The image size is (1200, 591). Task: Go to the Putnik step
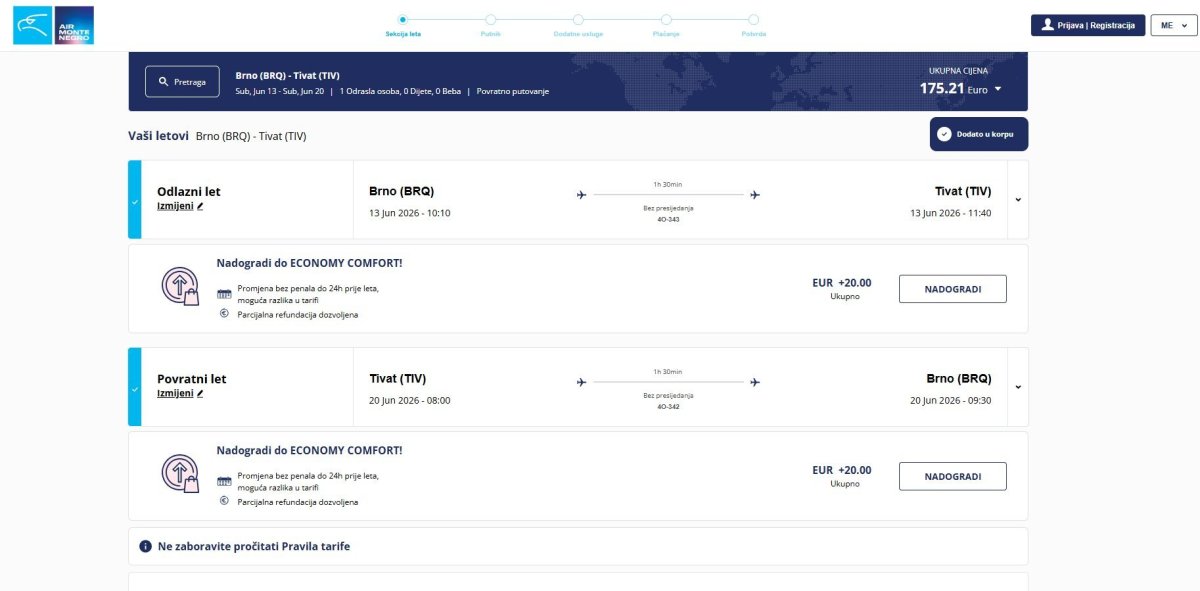tap(490, 19)
